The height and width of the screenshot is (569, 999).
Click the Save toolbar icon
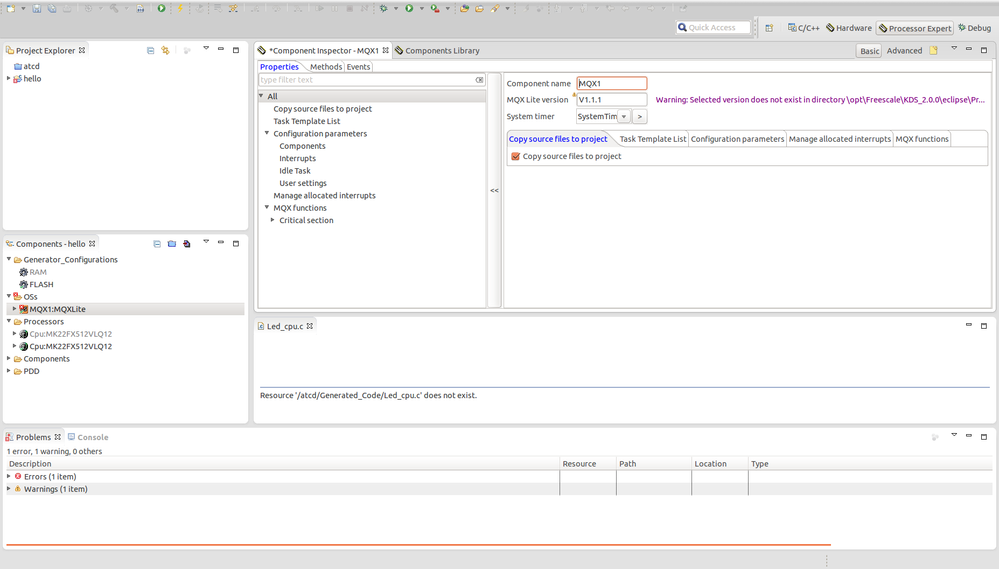(37, 8)
